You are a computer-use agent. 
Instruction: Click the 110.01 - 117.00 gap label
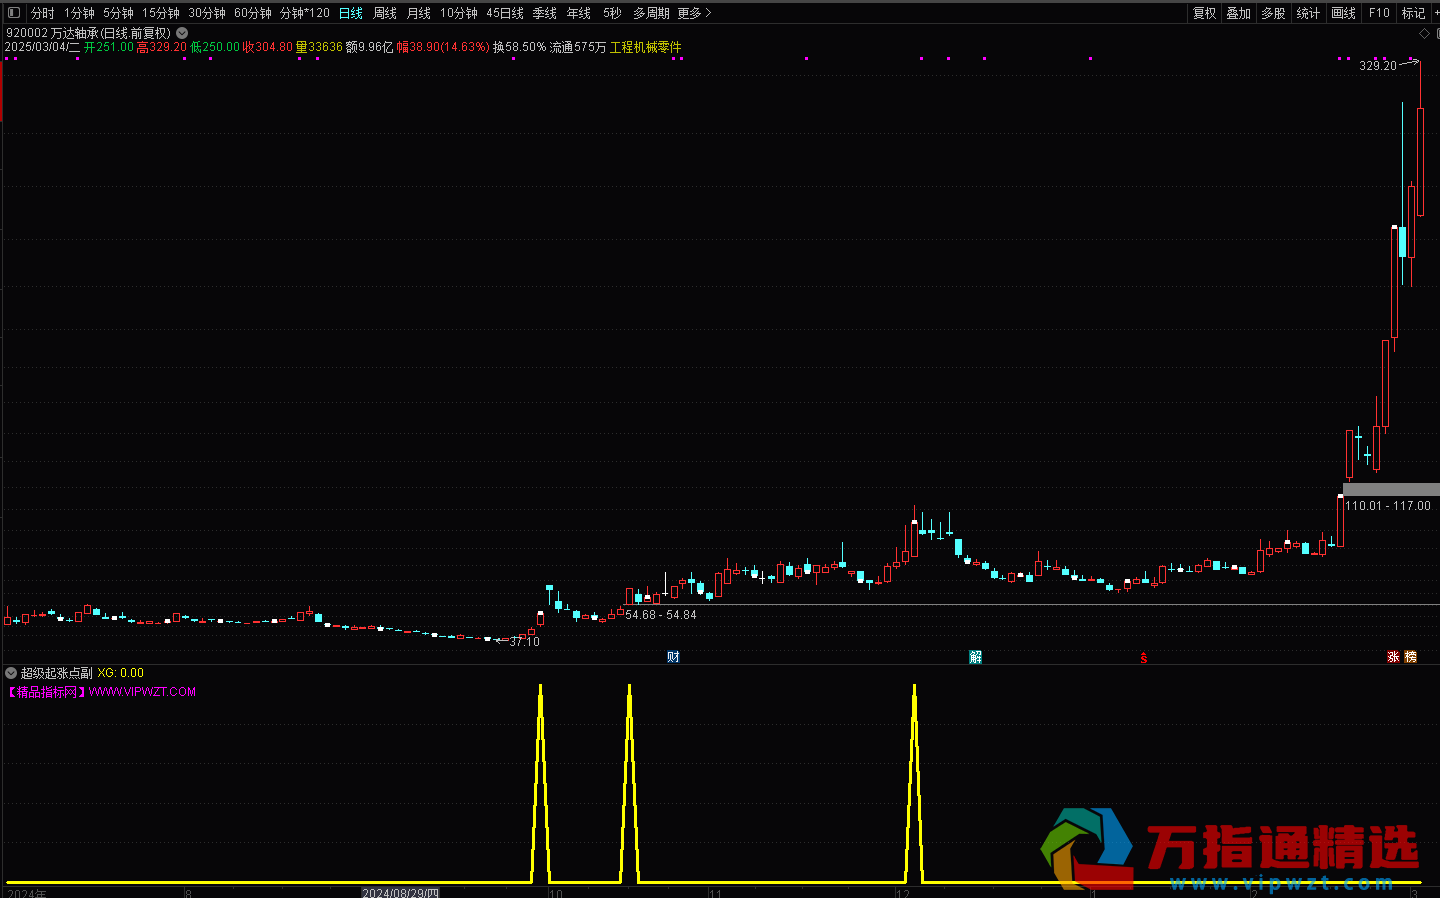(x=1388, y=506)
